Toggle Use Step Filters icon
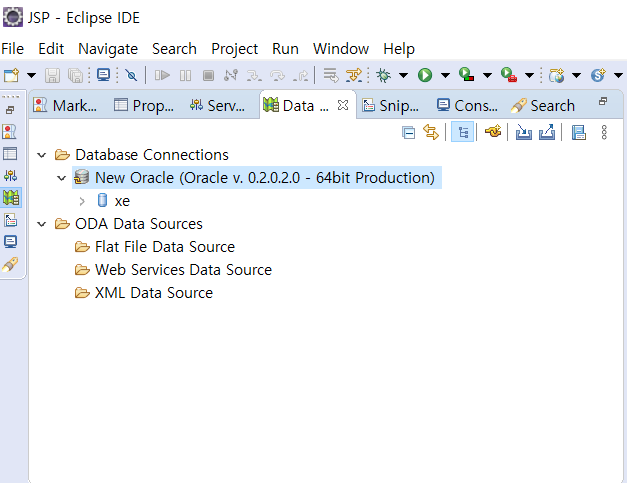 354,75
